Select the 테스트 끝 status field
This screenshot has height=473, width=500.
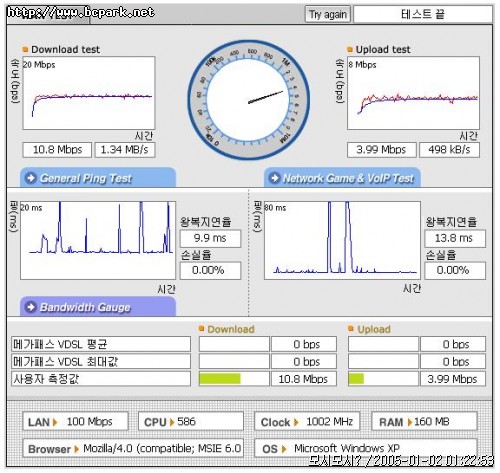pos(423,14)
